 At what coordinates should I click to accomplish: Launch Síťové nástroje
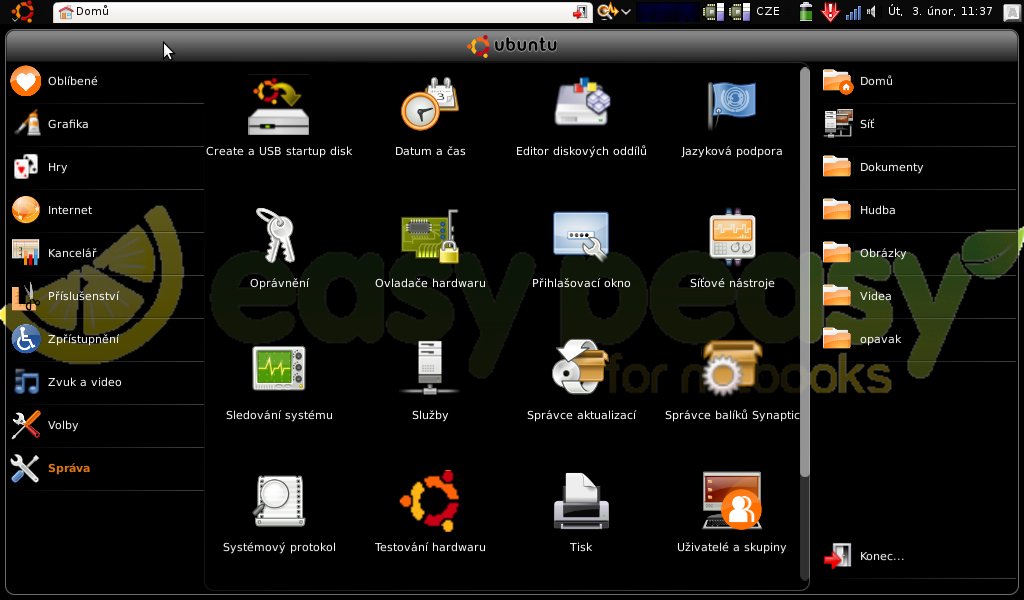pos(731,248)
